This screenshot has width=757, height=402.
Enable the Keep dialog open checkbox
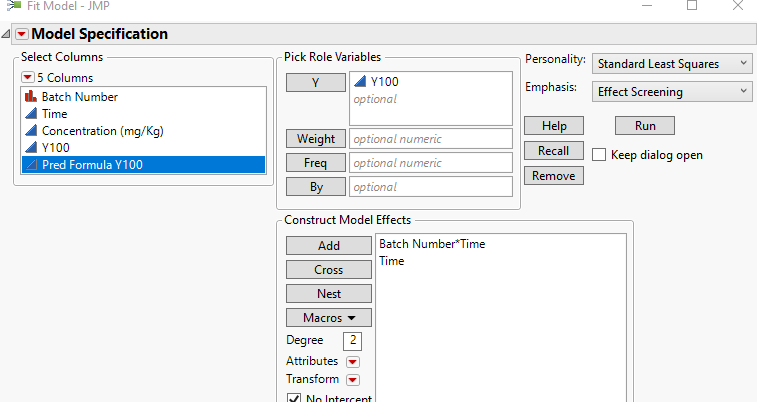click(599, 155)
